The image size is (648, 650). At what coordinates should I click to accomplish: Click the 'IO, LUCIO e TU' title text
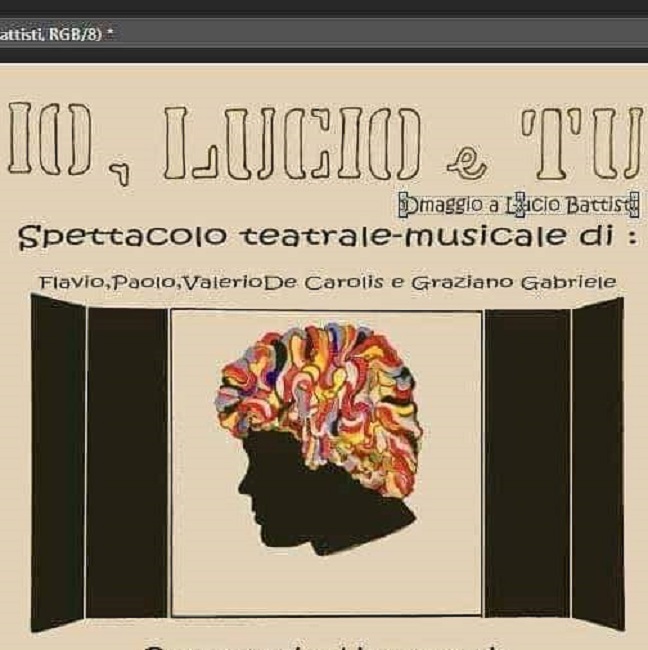325,143
